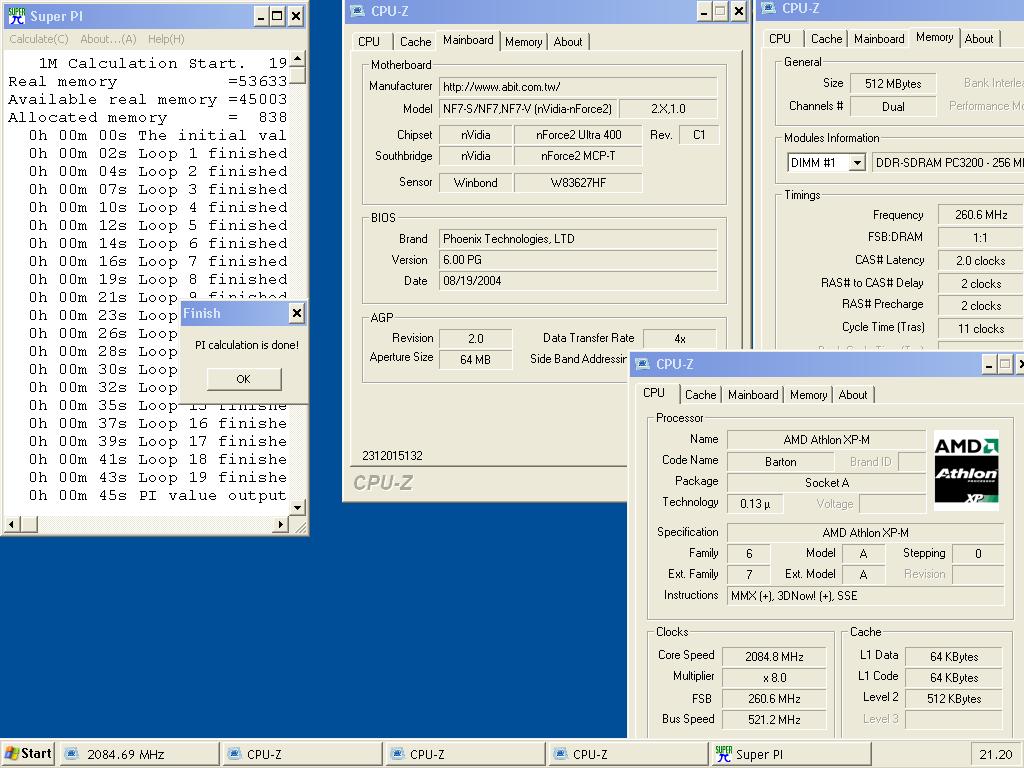1024x768 pixels.
Task: Close the Finish dialog with X
Action: pyautogui.click(x=296, y=313)
